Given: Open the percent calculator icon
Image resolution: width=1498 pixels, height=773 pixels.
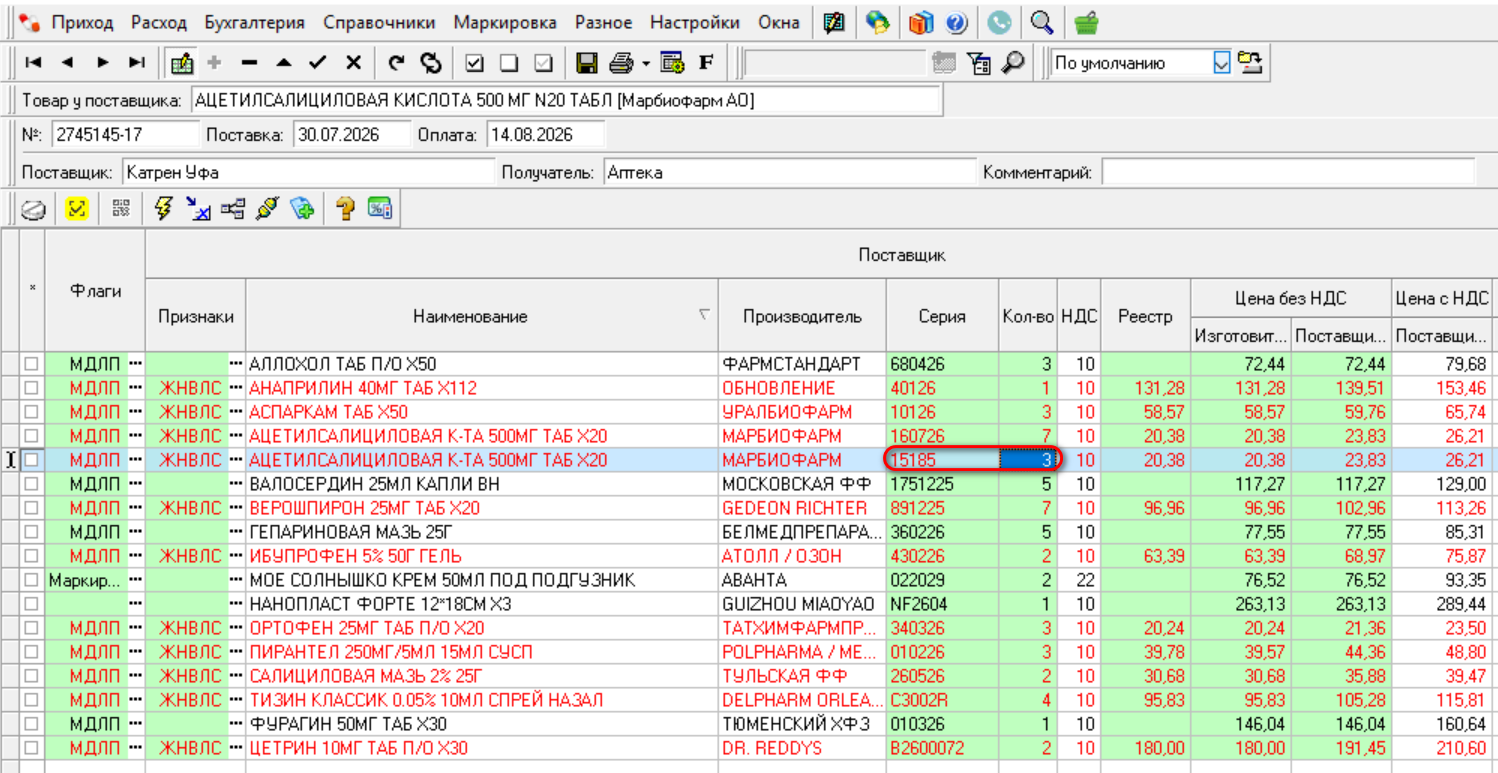Looking at the screenshot, I should point(380,208).
